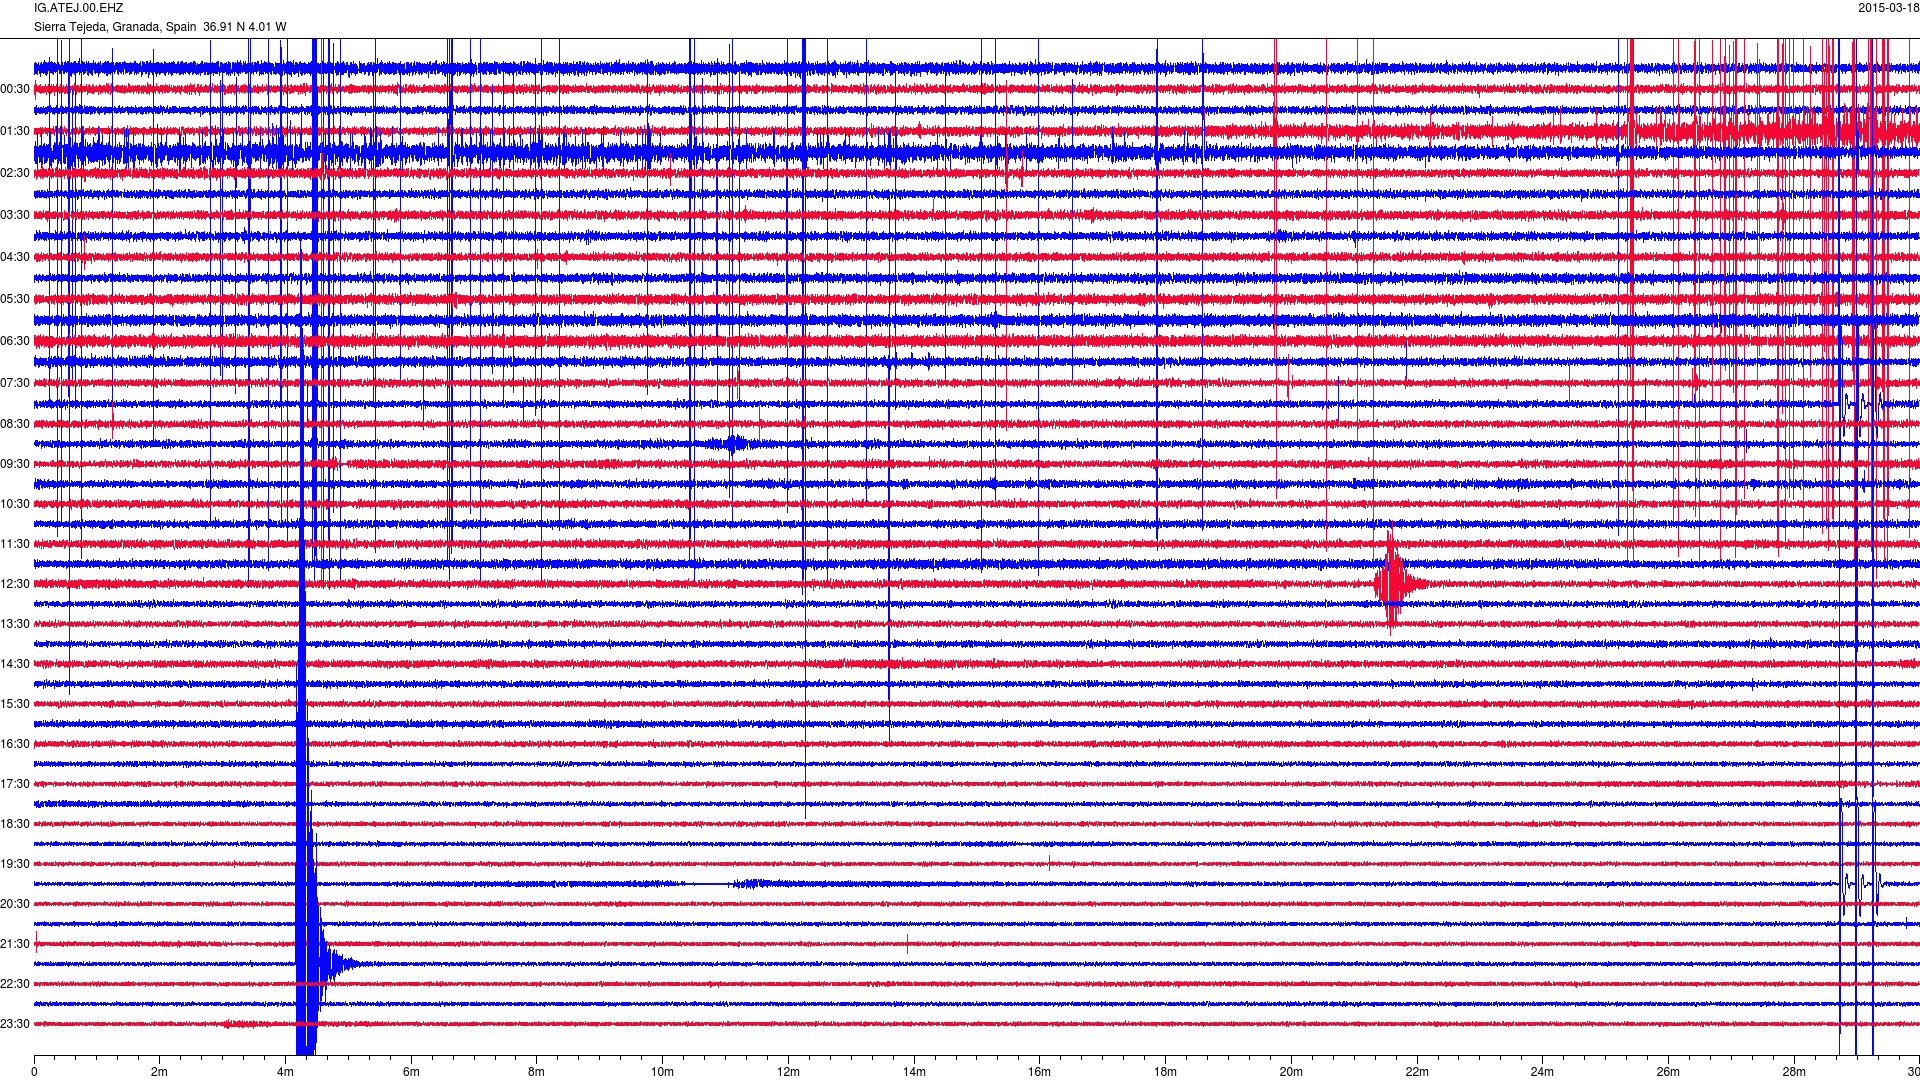
Task: Select the 23:30 time row label
Action: [15, 1024]
